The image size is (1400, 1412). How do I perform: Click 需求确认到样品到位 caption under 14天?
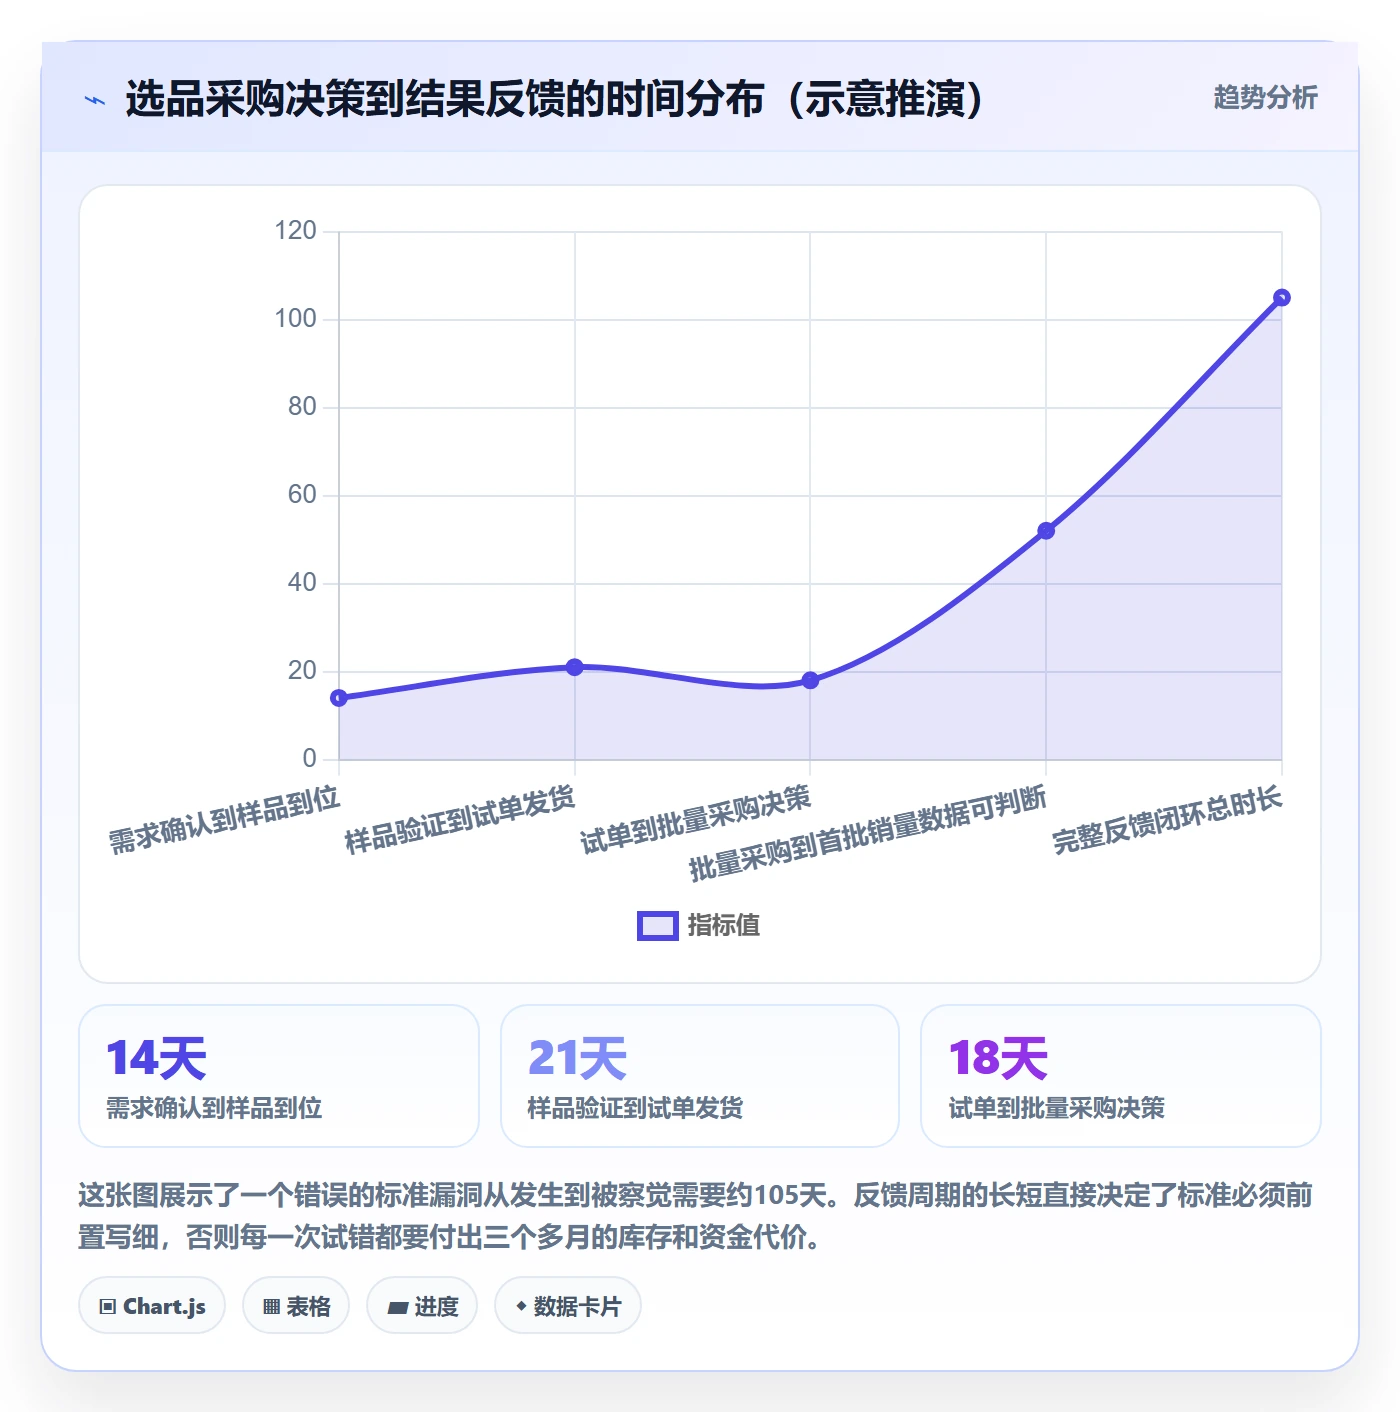click(x=214, y=1108)
